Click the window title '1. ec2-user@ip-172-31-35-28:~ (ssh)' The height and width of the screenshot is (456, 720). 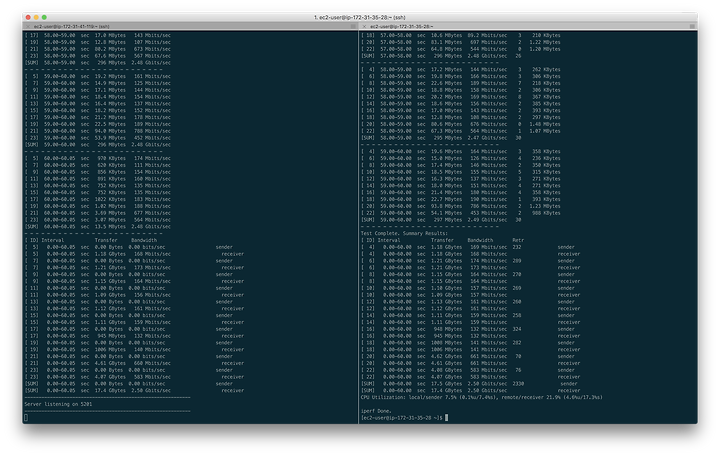tap(360, 17)
